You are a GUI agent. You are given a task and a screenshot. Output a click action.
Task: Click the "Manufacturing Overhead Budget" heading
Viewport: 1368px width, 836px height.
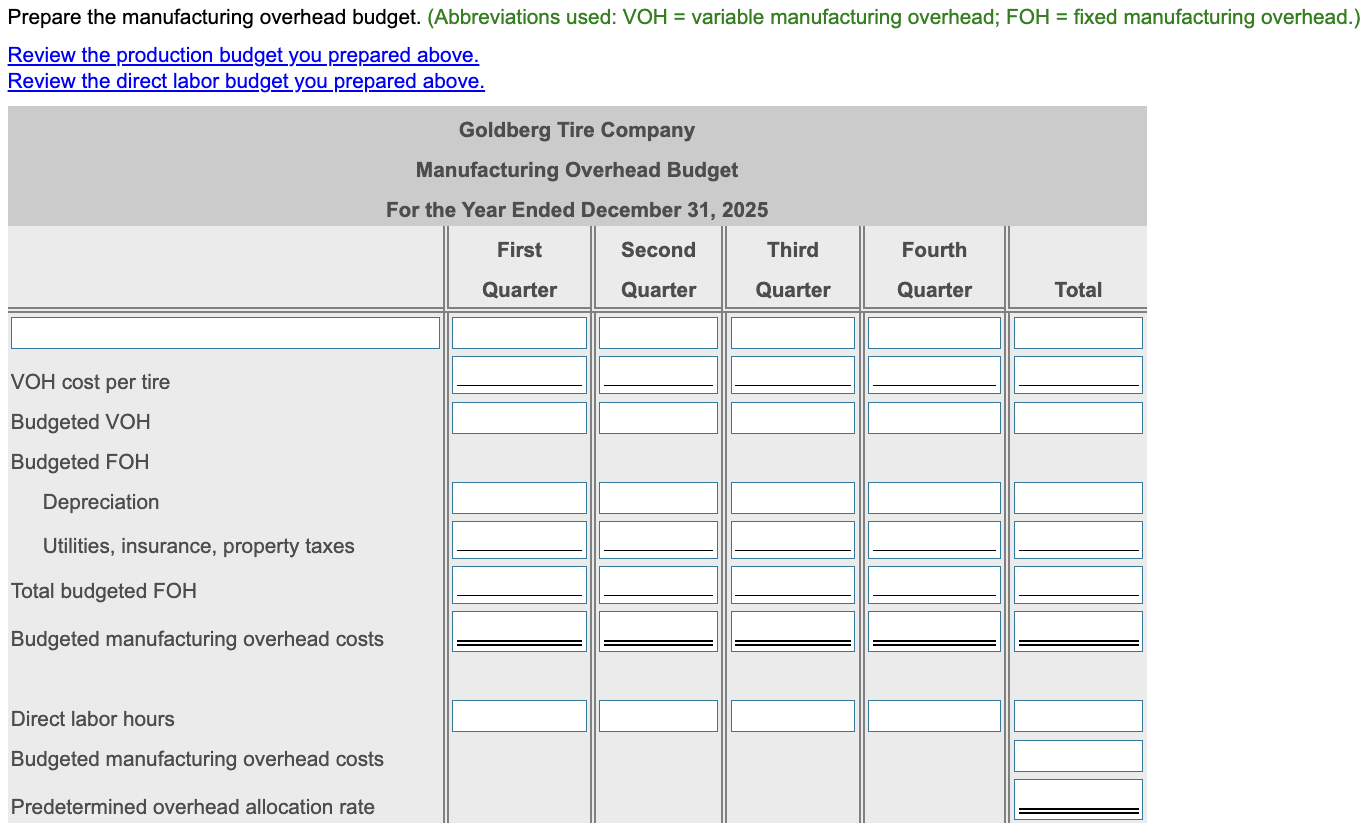577,170
